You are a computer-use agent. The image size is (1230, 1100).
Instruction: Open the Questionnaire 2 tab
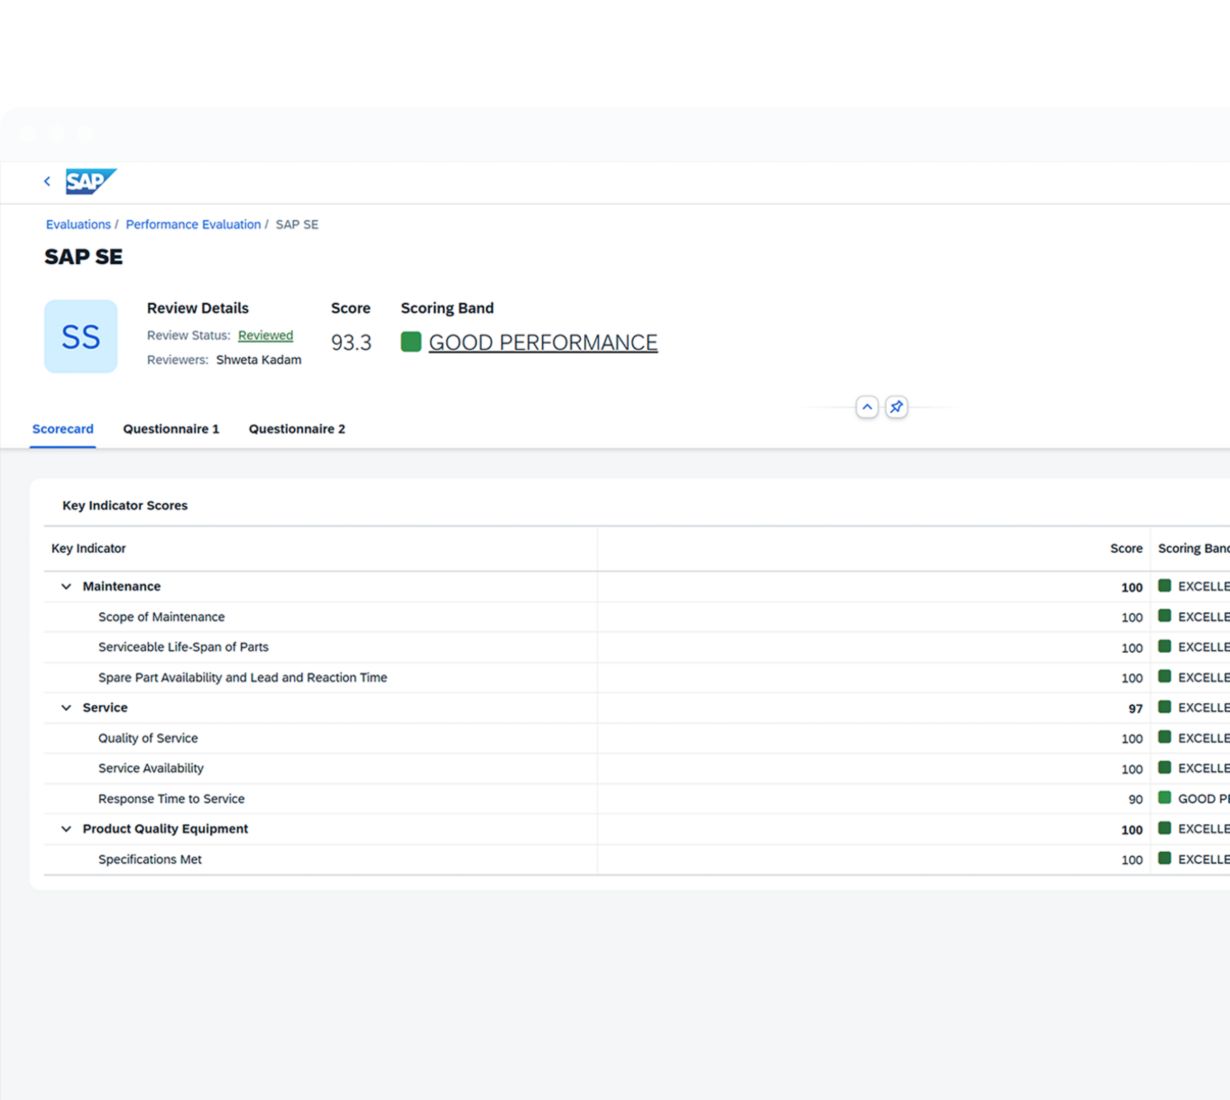coord(297,429)
